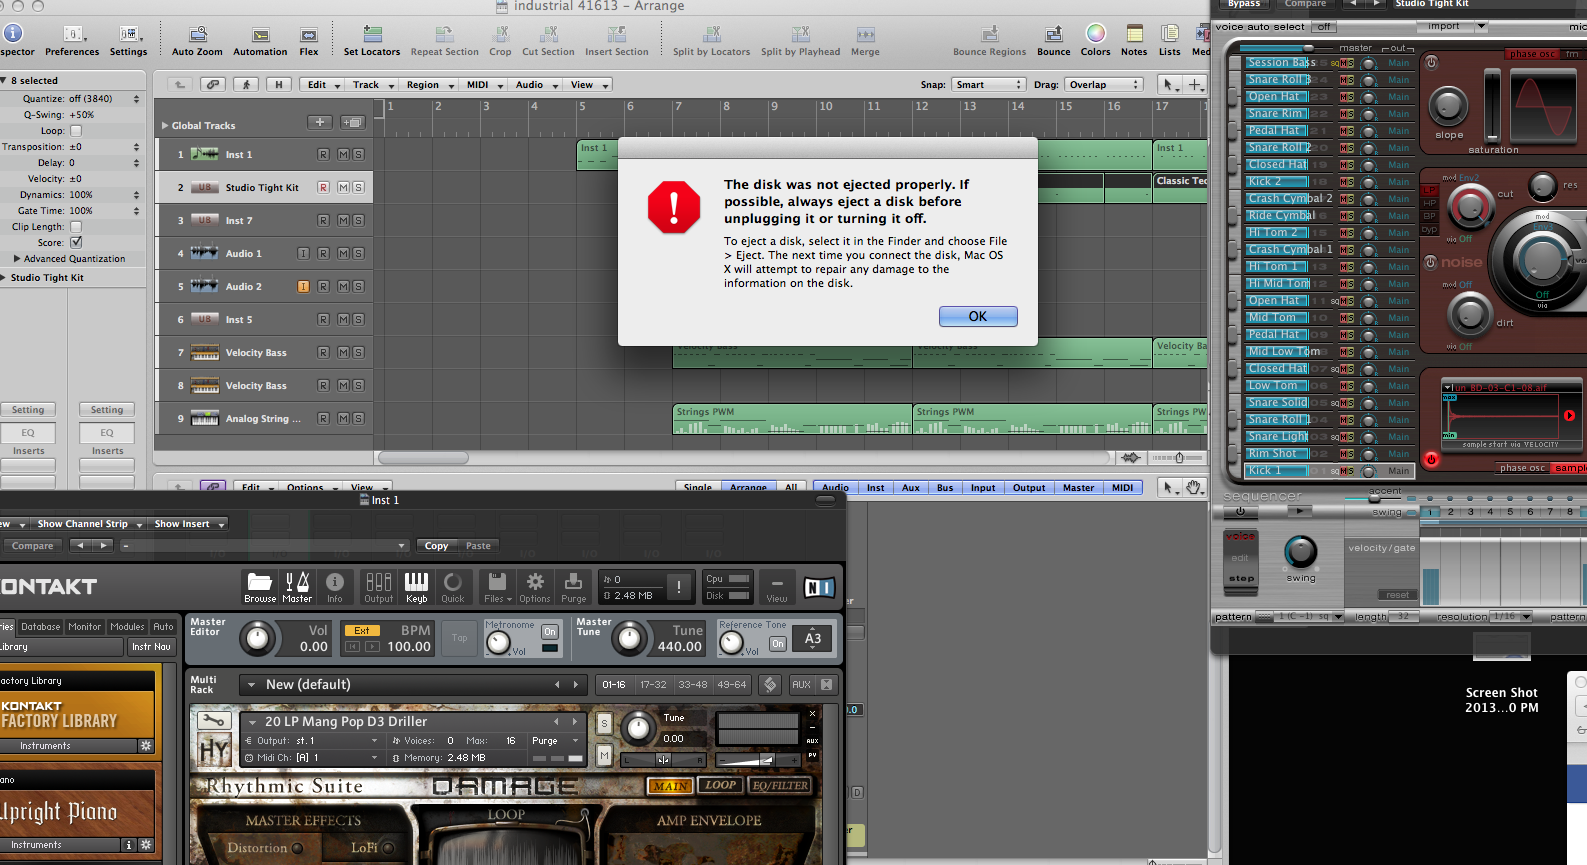The image size is (1587, 865).
Task: Open Show Channel Strip dropdown
Action: [89, 524]
